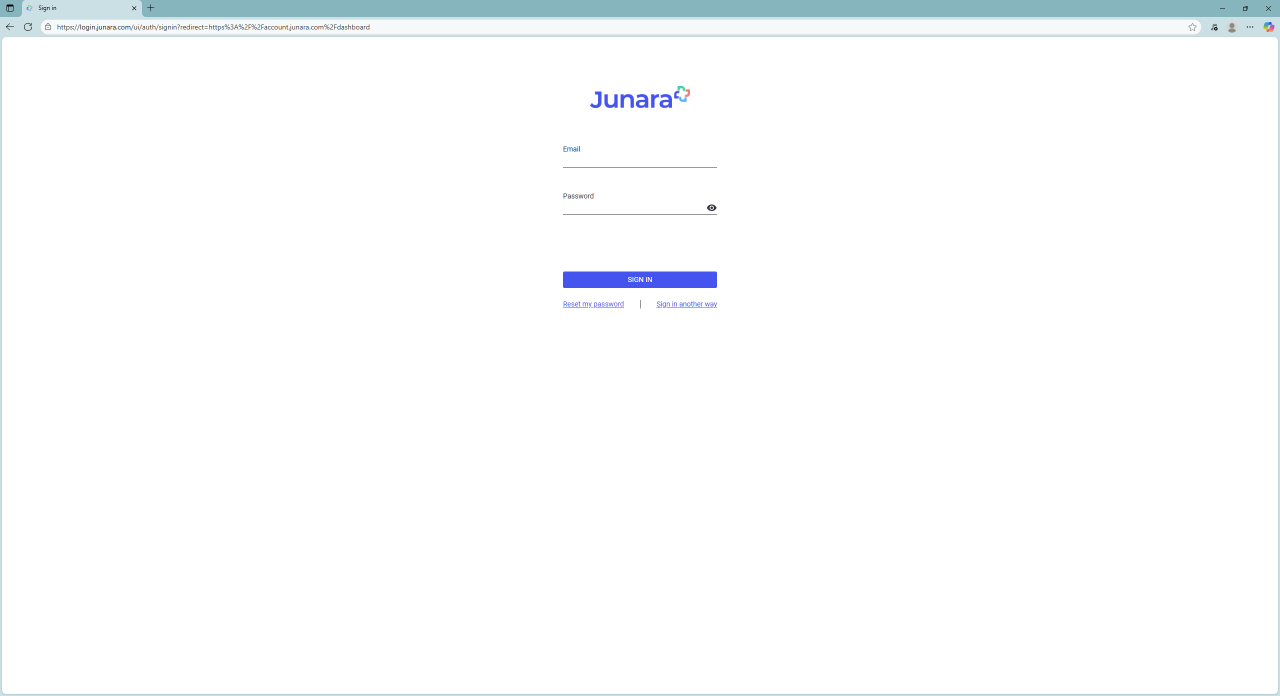Click the address bar URL
1280x696 pixels.
(213, 27)
